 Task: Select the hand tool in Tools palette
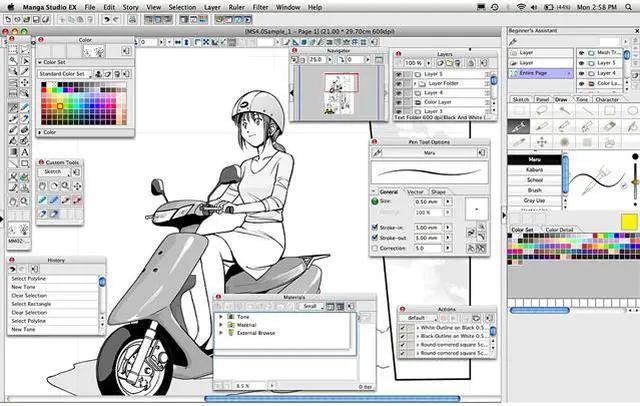(13, 201)
